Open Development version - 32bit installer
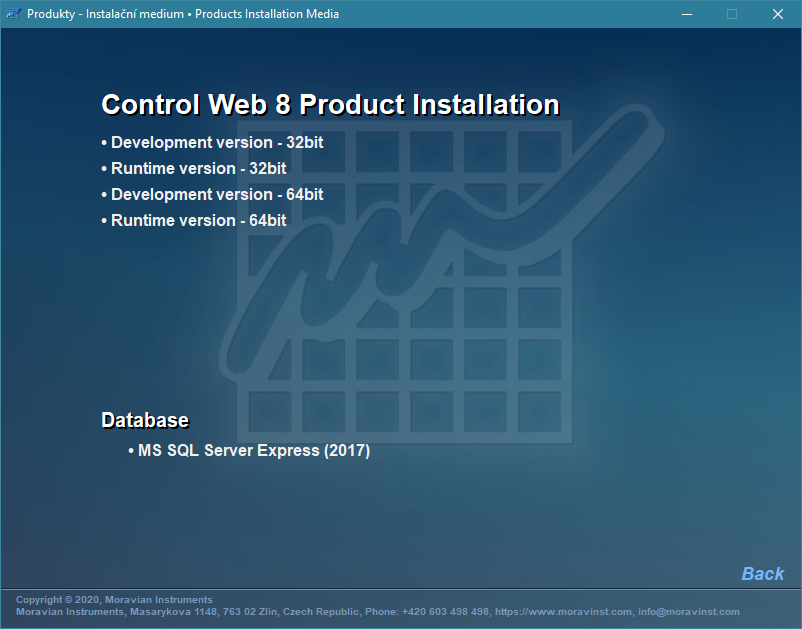Viewport: 802px width, 629px height. [x=217, y=142]
